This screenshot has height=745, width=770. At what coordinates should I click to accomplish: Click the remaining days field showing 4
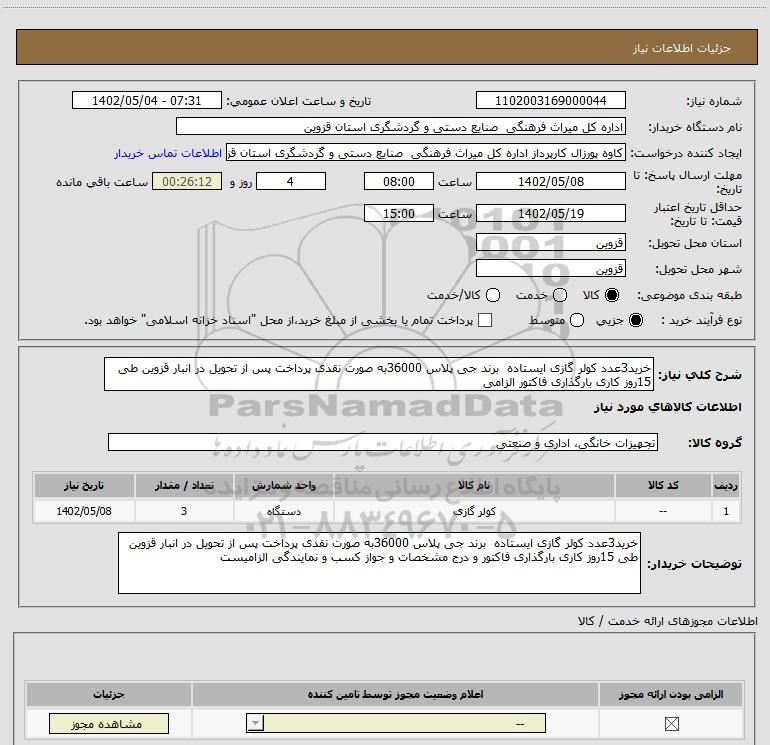coord(291,181)
